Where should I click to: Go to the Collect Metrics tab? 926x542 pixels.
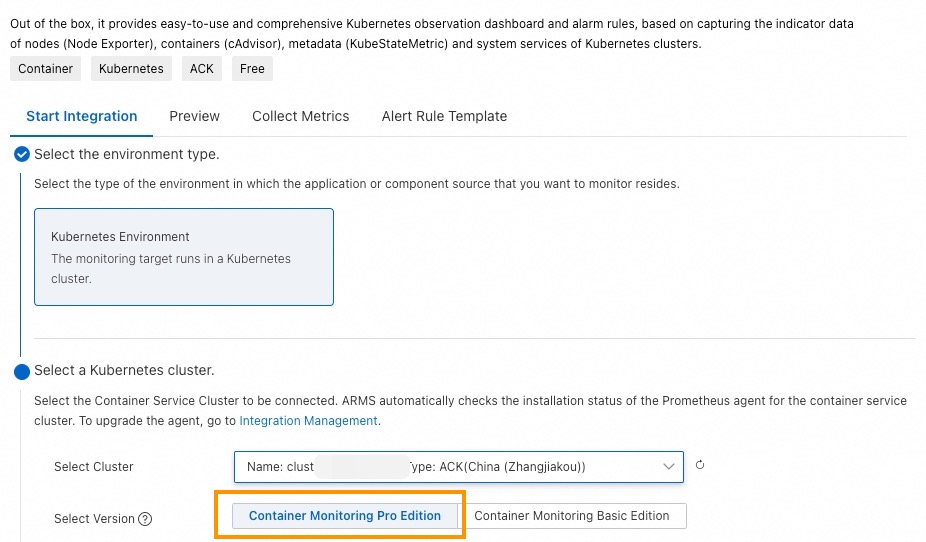tap(301, 116)
